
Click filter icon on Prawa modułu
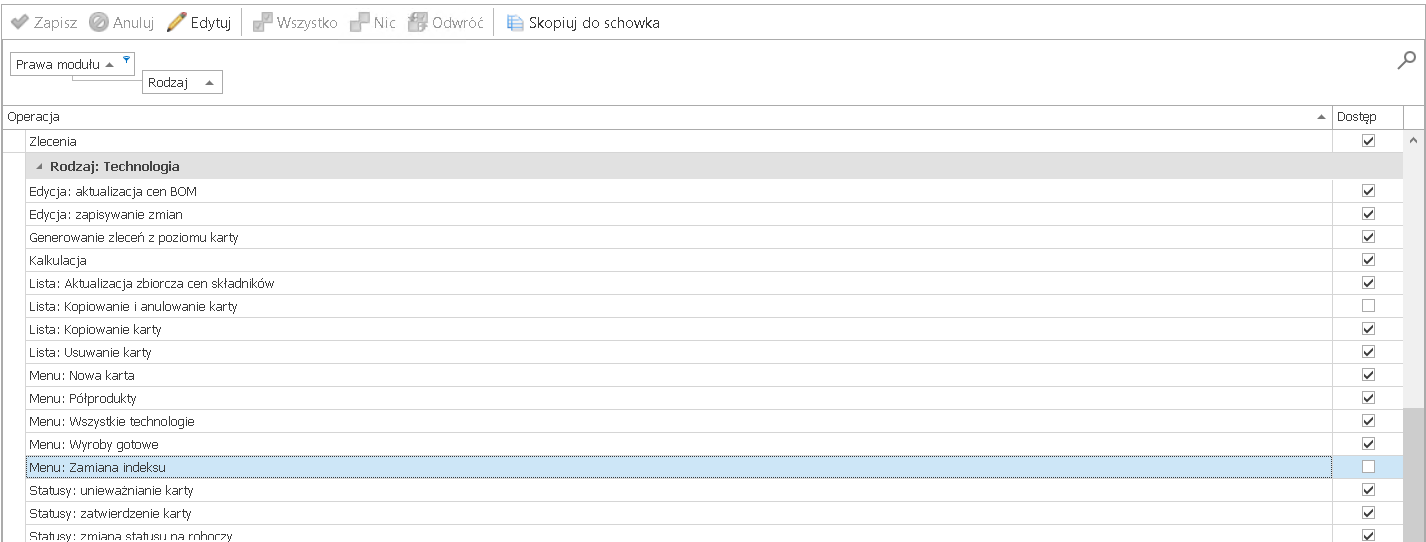(126, 60)
